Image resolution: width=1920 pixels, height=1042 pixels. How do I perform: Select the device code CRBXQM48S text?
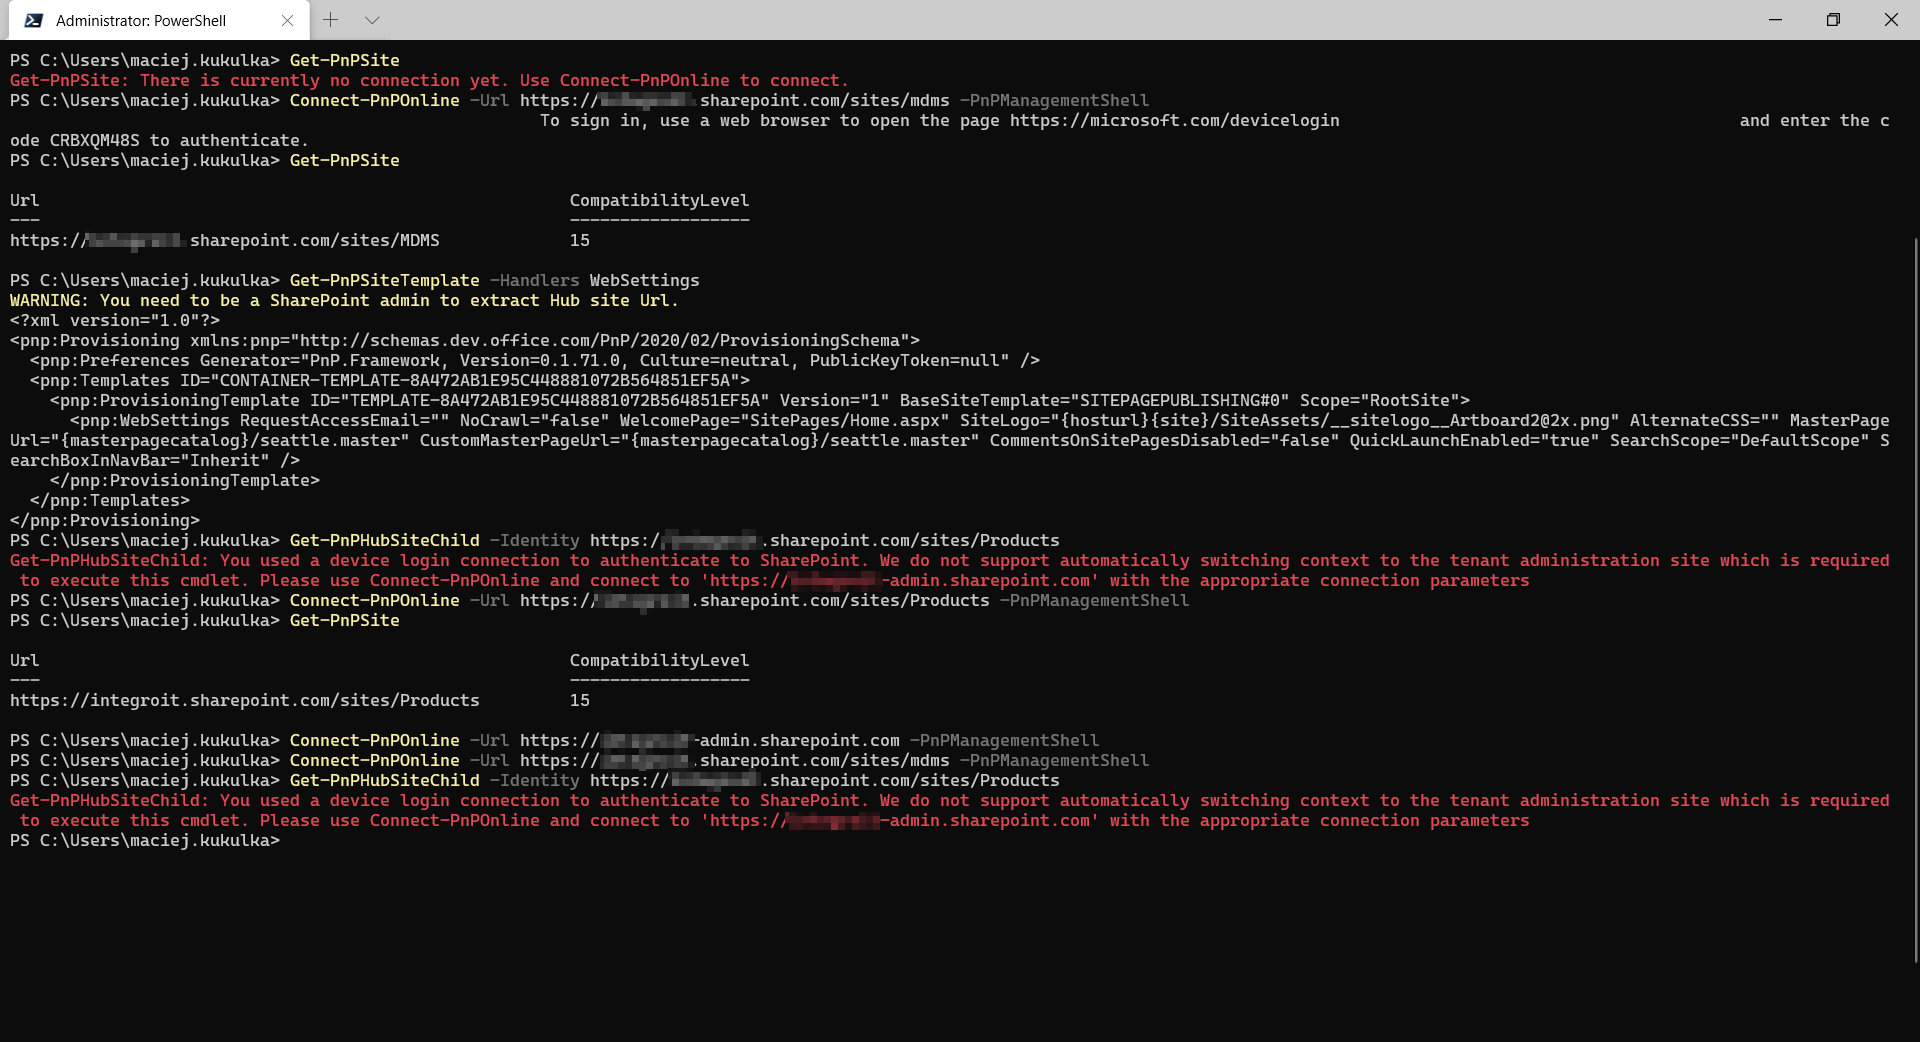pyautogui.click(x=95, y=140)
